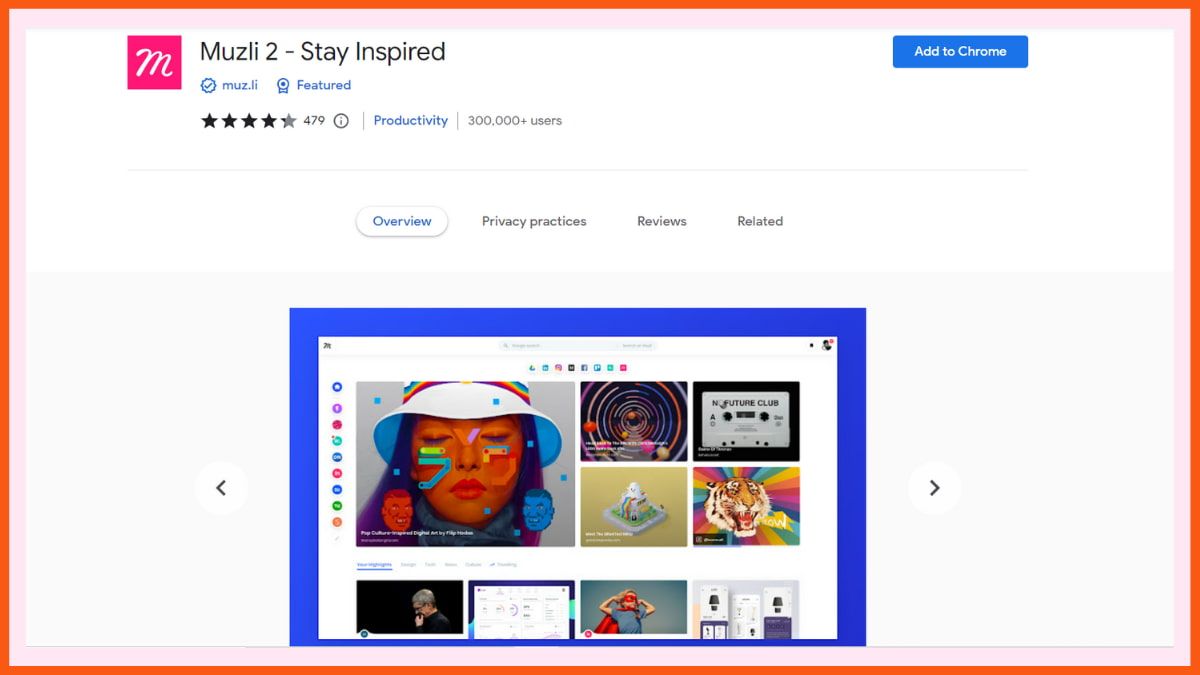Advance the carousel with the right arrow
The image size is (1200, 675).
(x=935, y=488)
